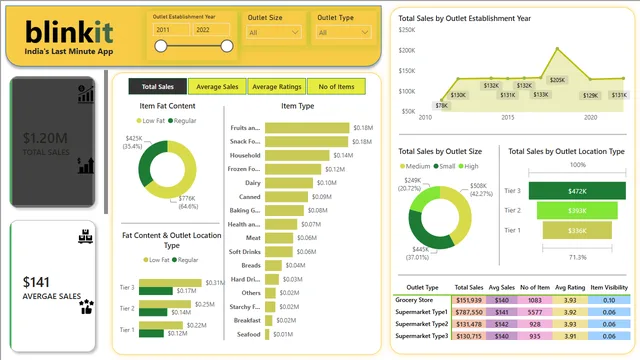Click the right handle of year slider

click(227, 46)
